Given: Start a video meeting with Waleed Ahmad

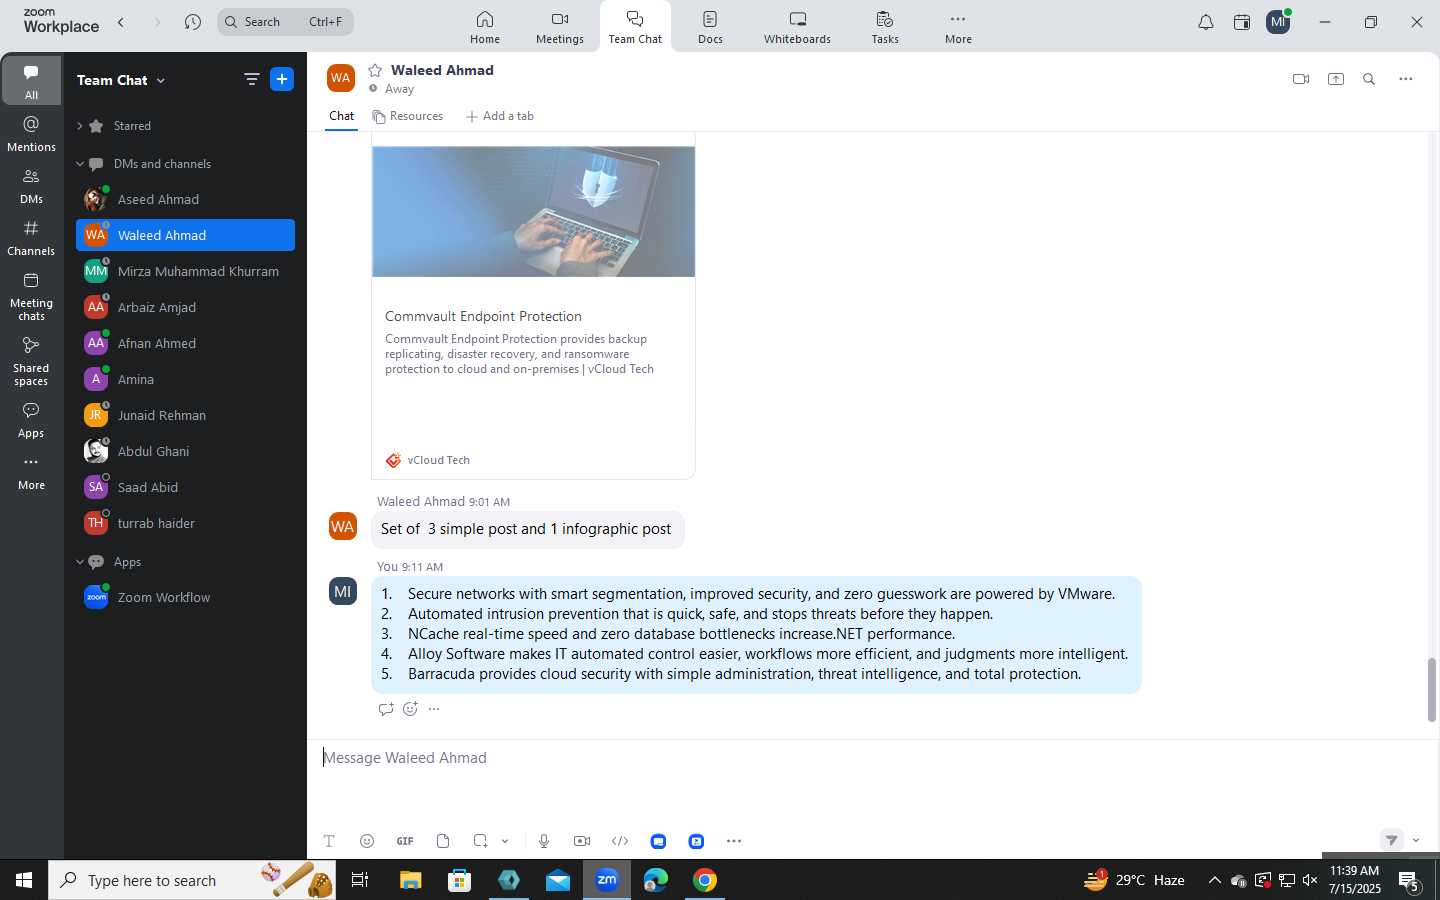Looking at the screenshot, I should 1300,79.
